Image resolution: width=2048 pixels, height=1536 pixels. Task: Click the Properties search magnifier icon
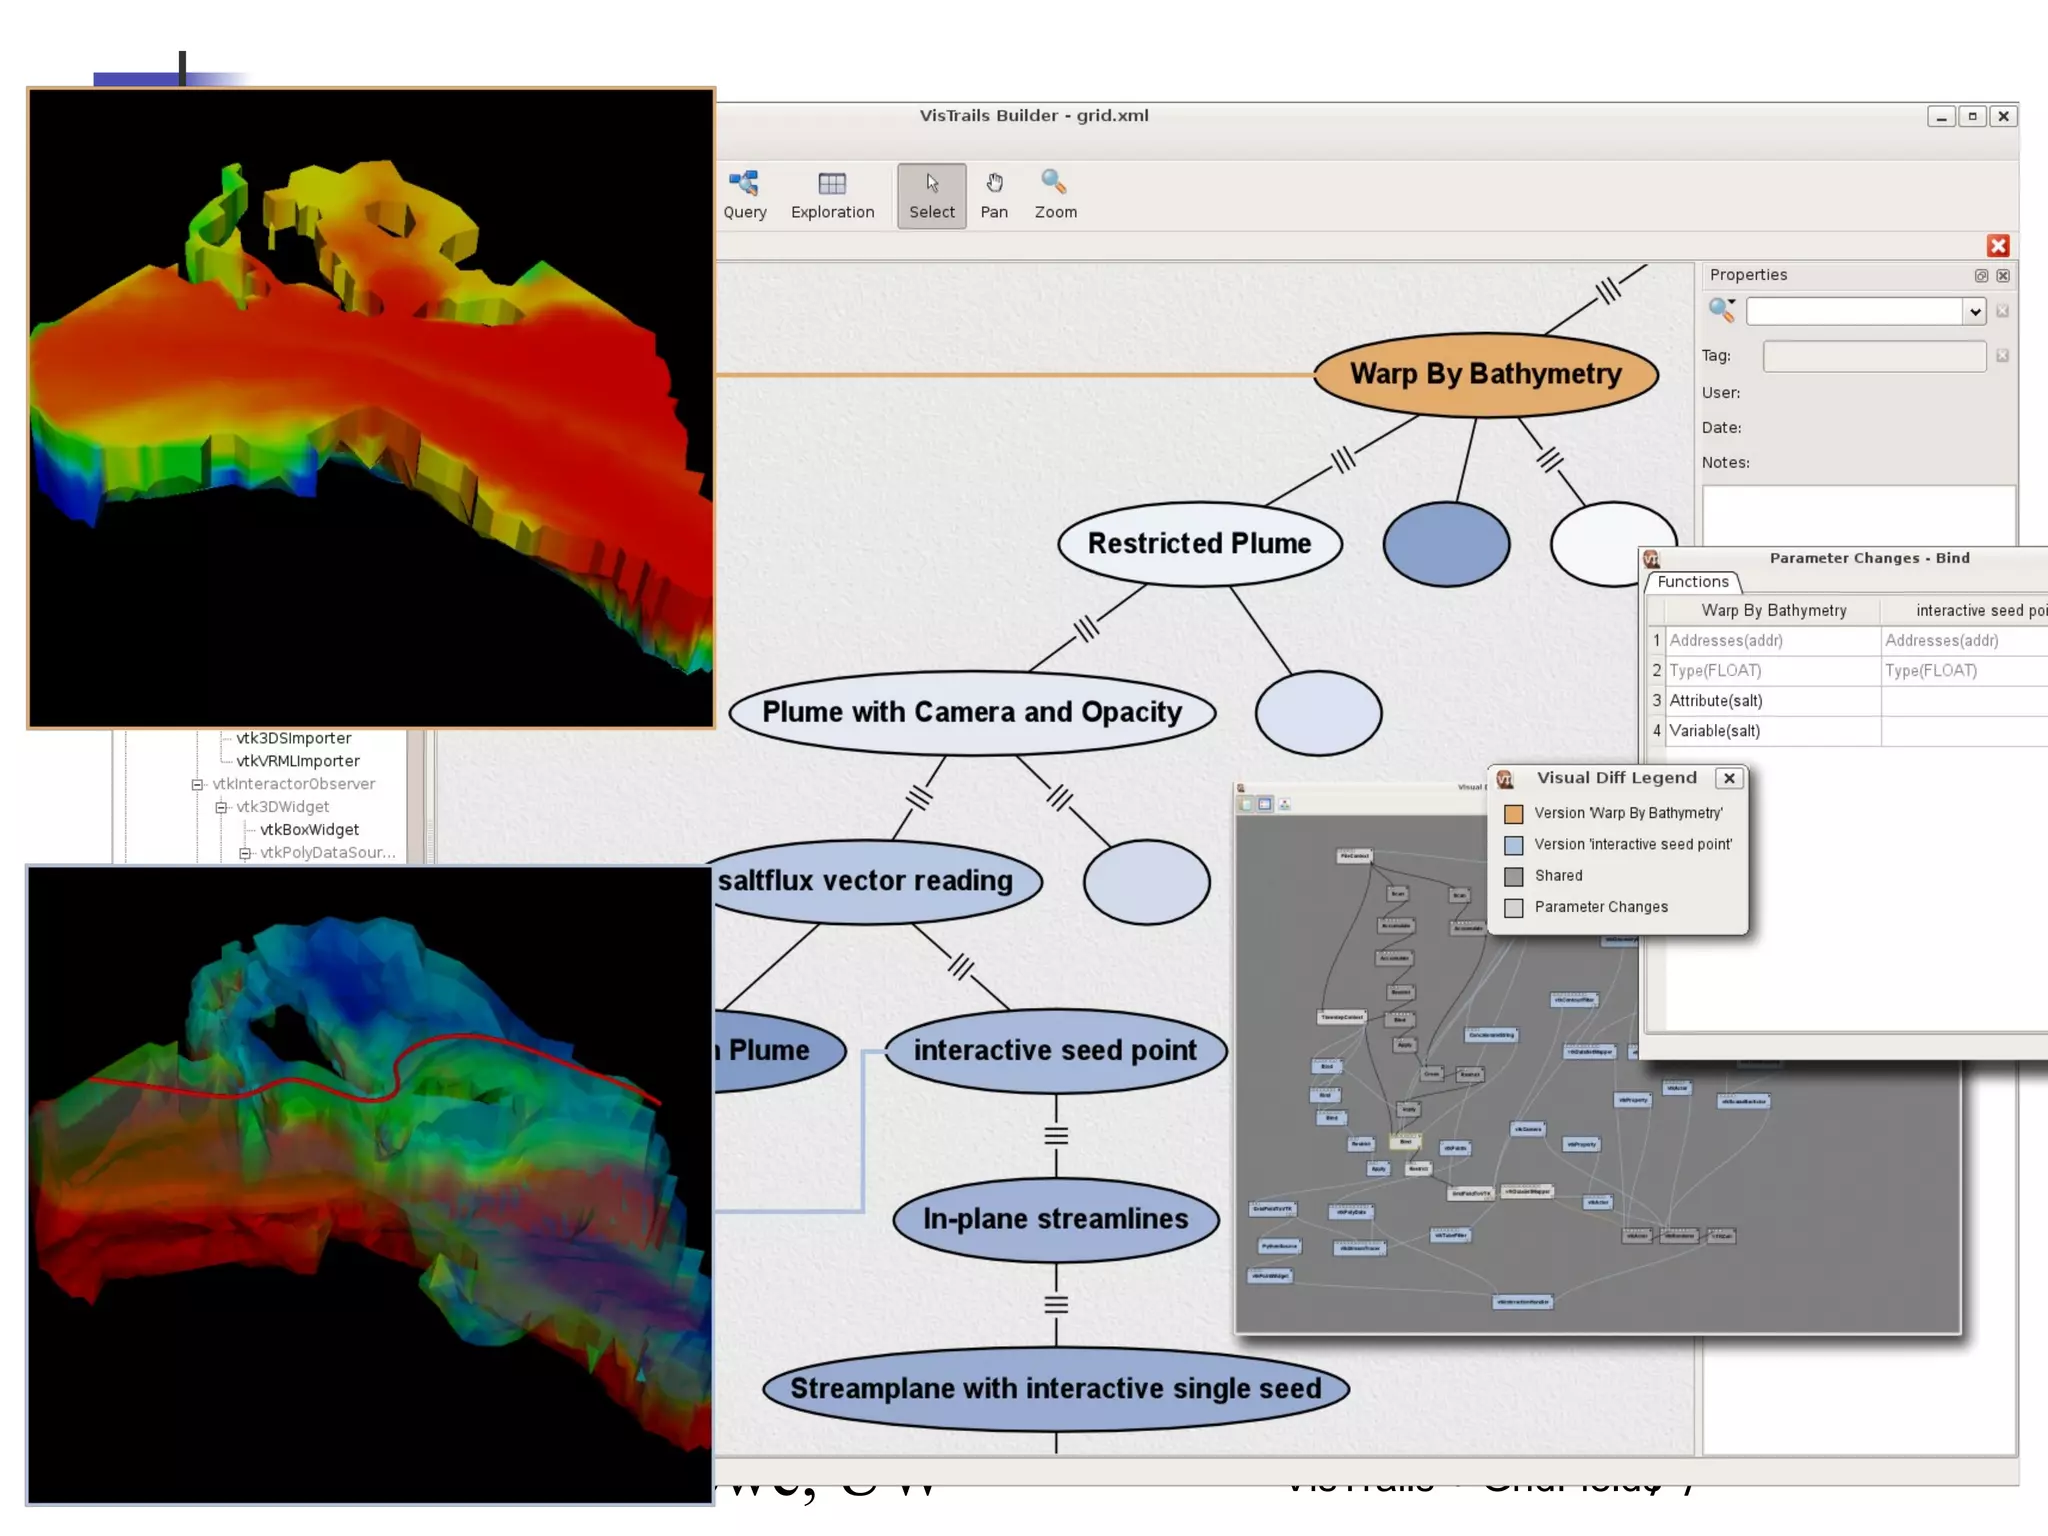pos(1721,310)
